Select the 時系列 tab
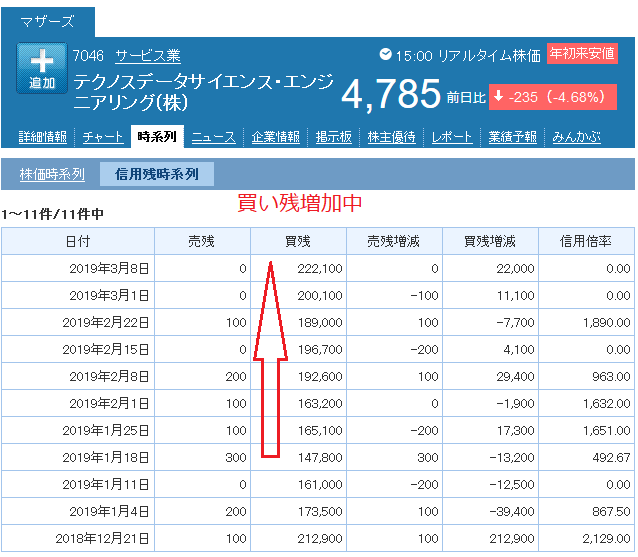Image resolution: width=638 pixels, height=557 pixels. click(157, 137)
